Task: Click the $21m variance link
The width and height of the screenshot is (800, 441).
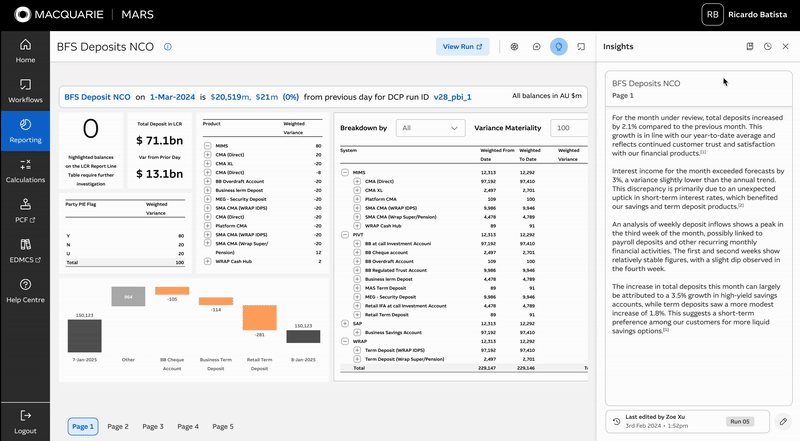Action: (x=267, y=97)
